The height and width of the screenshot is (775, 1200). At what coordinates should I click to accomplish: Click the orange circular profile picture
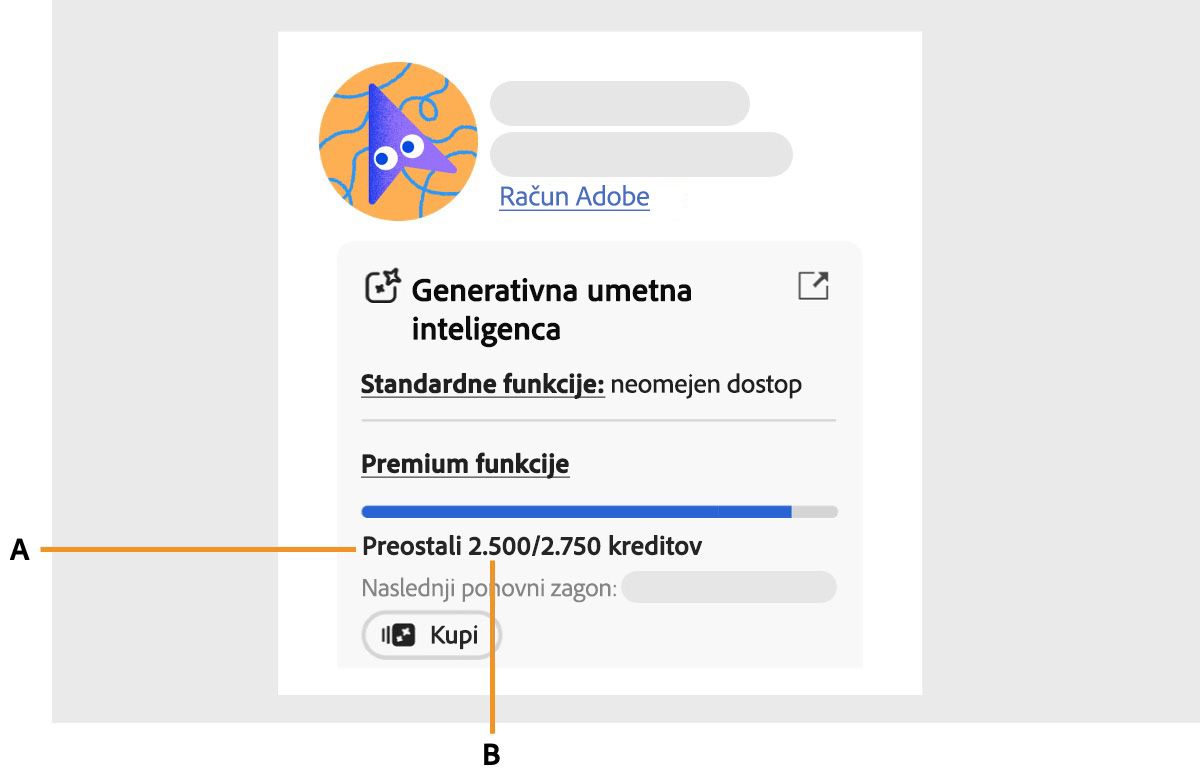[397, 140]
